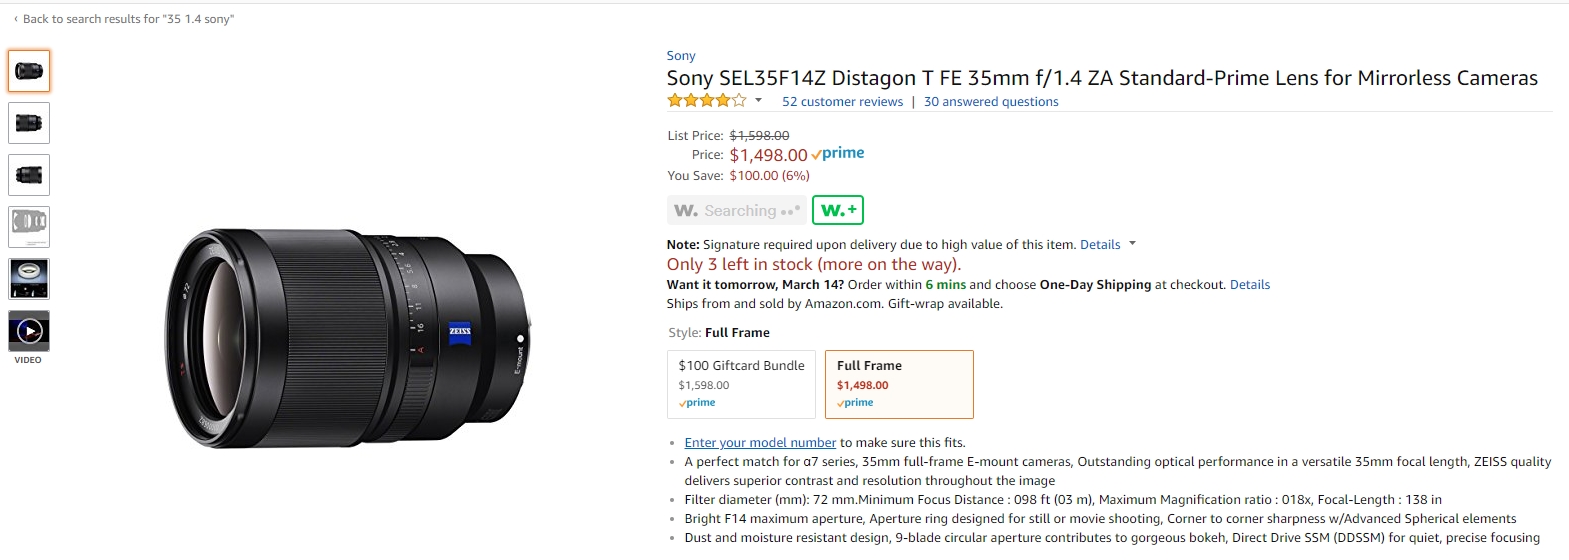Open the 52 customer reviews link
The image size is (1569, 560).
click(x=842, y=101)
